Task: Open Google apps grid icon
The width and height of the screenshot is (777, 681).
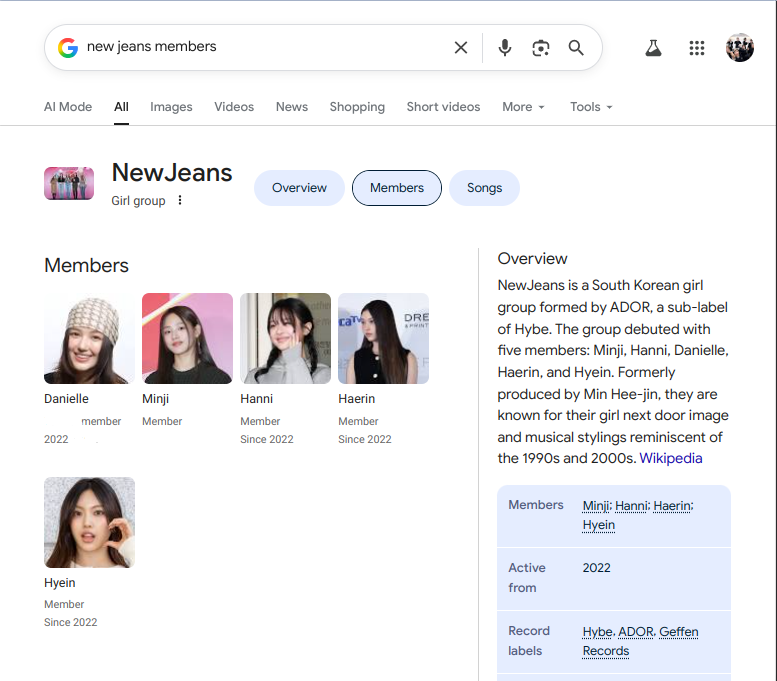Action: pos(697,48)
